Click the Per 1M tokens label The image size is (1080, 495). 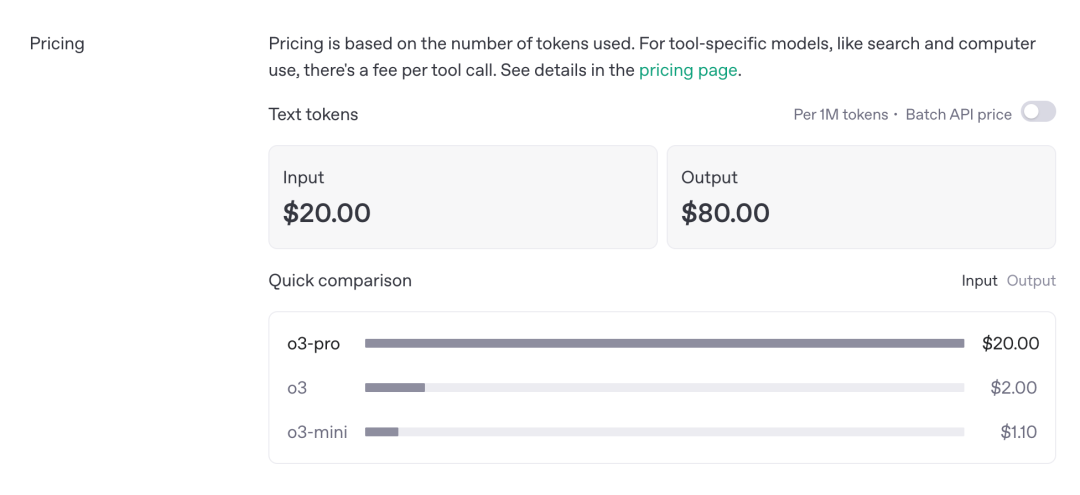tap(840, 114)
